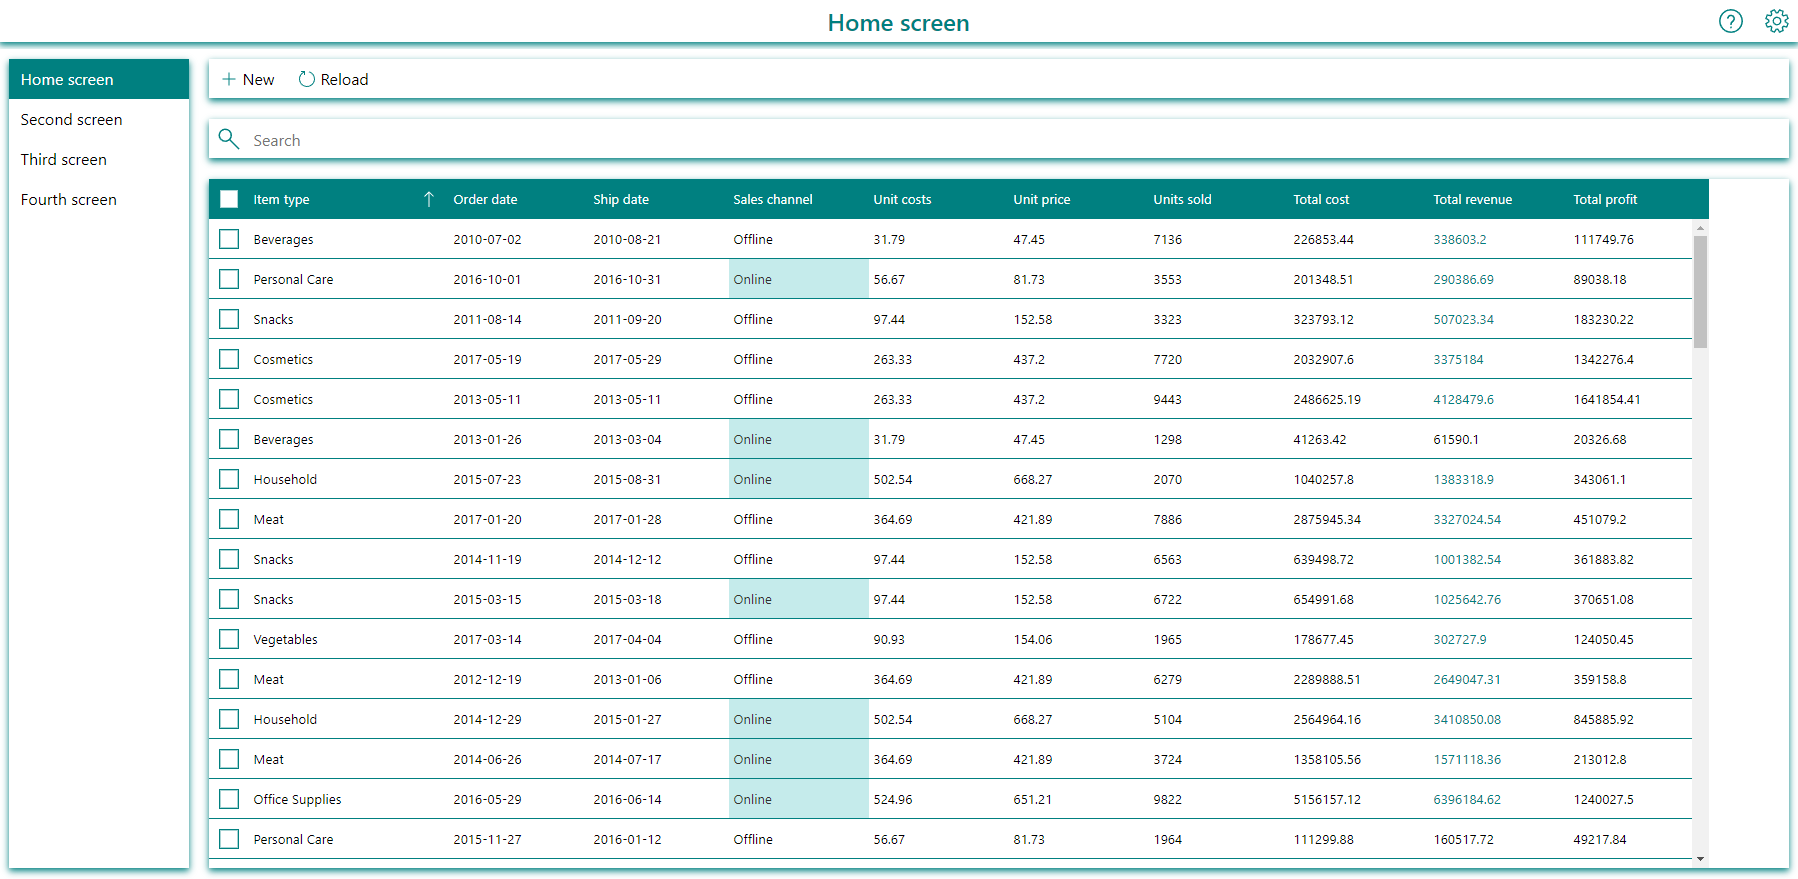Sort by Order date column header
This screenshot has width=1798, height=879.
click(485, 199)
